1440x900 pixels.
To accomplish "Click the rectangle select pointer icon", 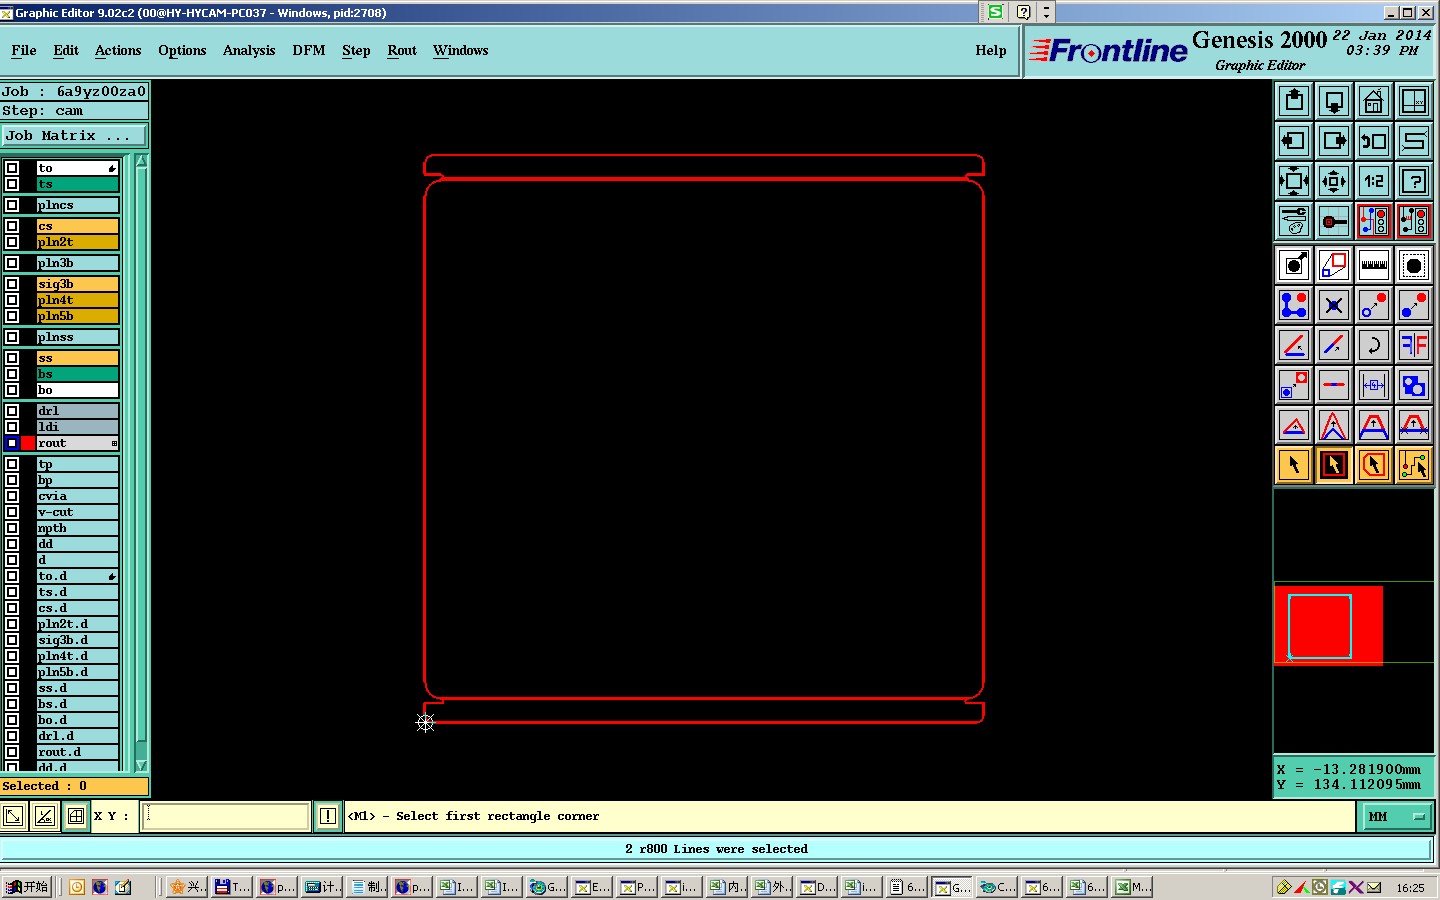I will click(x=1334, y=465).
